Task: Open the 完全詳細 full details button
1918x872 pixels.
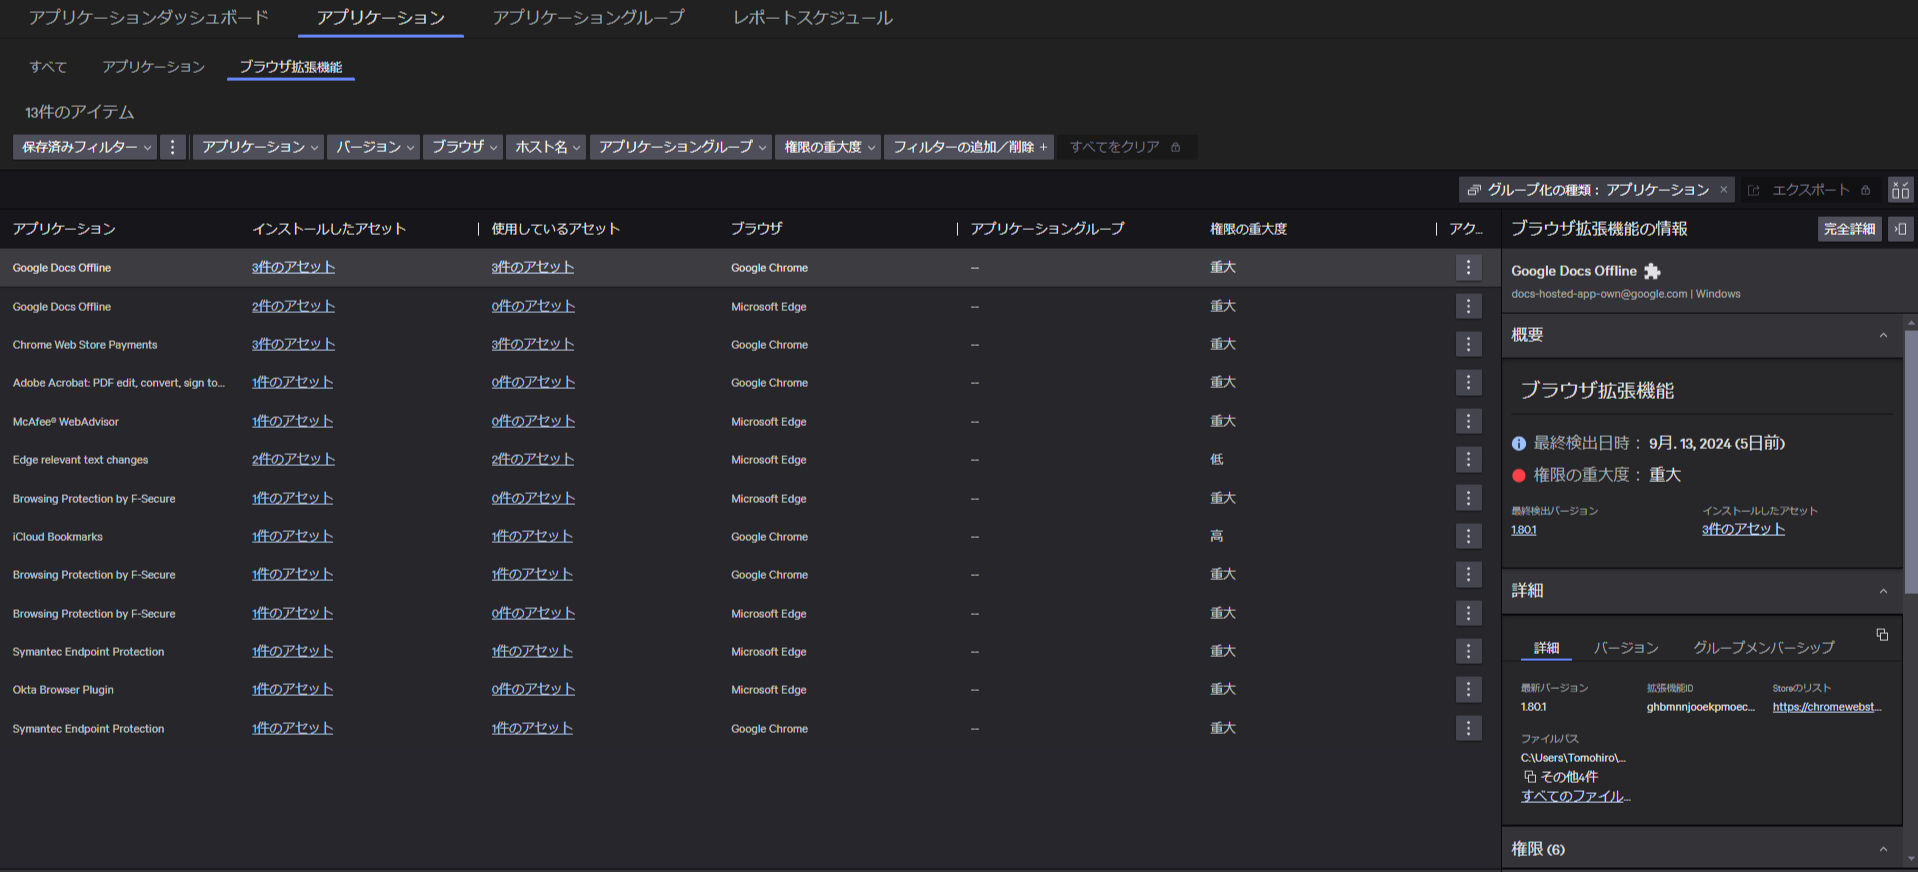Action: 1849,229
